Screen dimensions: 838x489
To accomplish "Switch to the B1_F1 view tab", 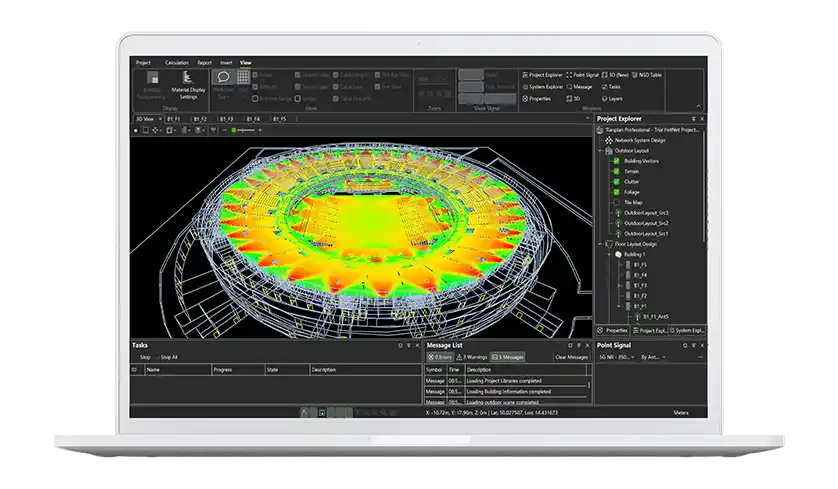I will (173, 119).
